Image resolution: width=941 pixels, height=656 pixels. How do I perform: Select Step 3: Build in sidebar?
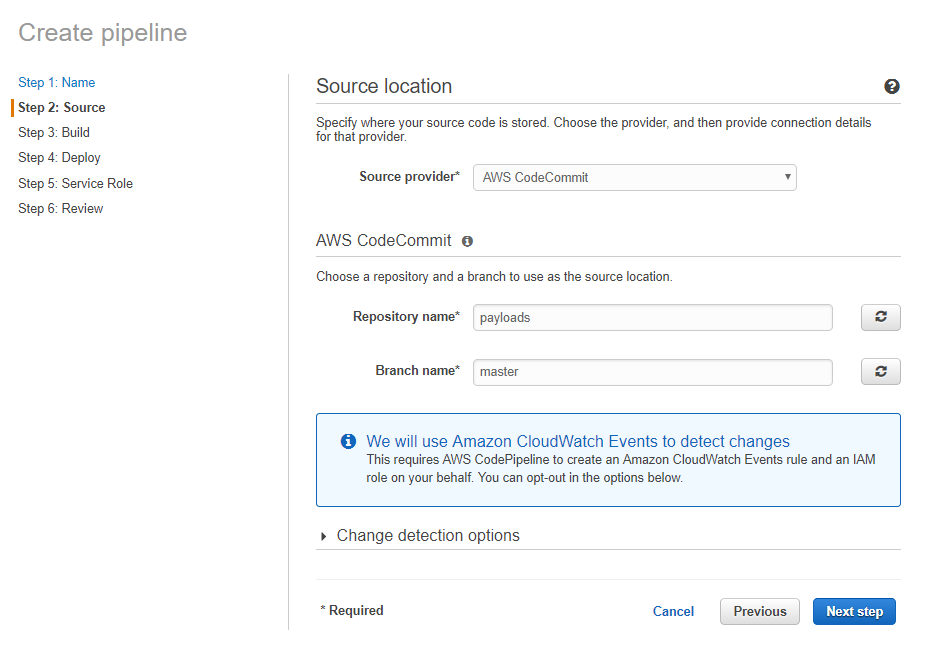pyautogui.click(x=53, y=132)
